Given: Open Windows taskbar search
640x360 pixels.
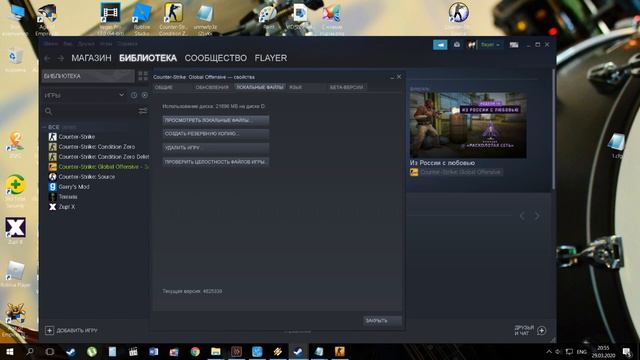Looking at the screenshot, I should coord(30,352).
